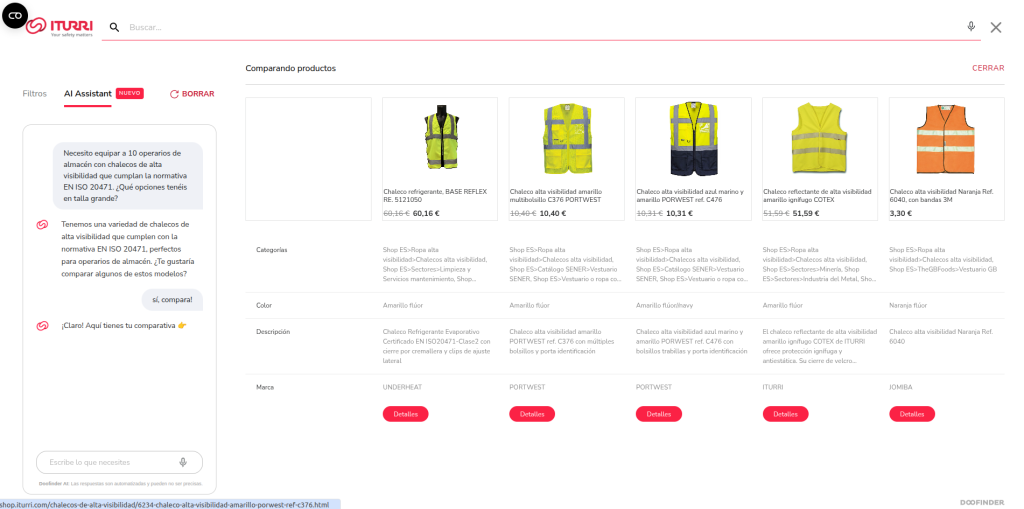
Task: Click the 3,30 € price
Action: pos(901,213)
